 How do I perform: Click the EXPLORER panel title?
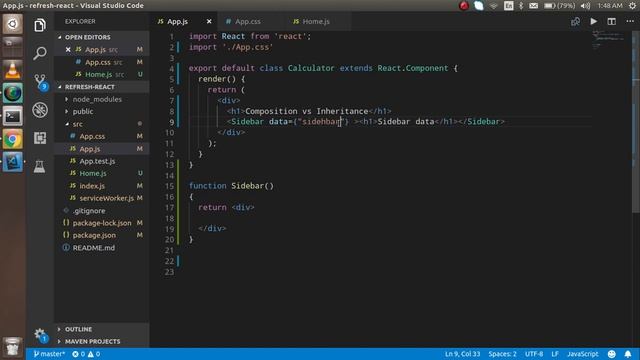pos(80,21)
